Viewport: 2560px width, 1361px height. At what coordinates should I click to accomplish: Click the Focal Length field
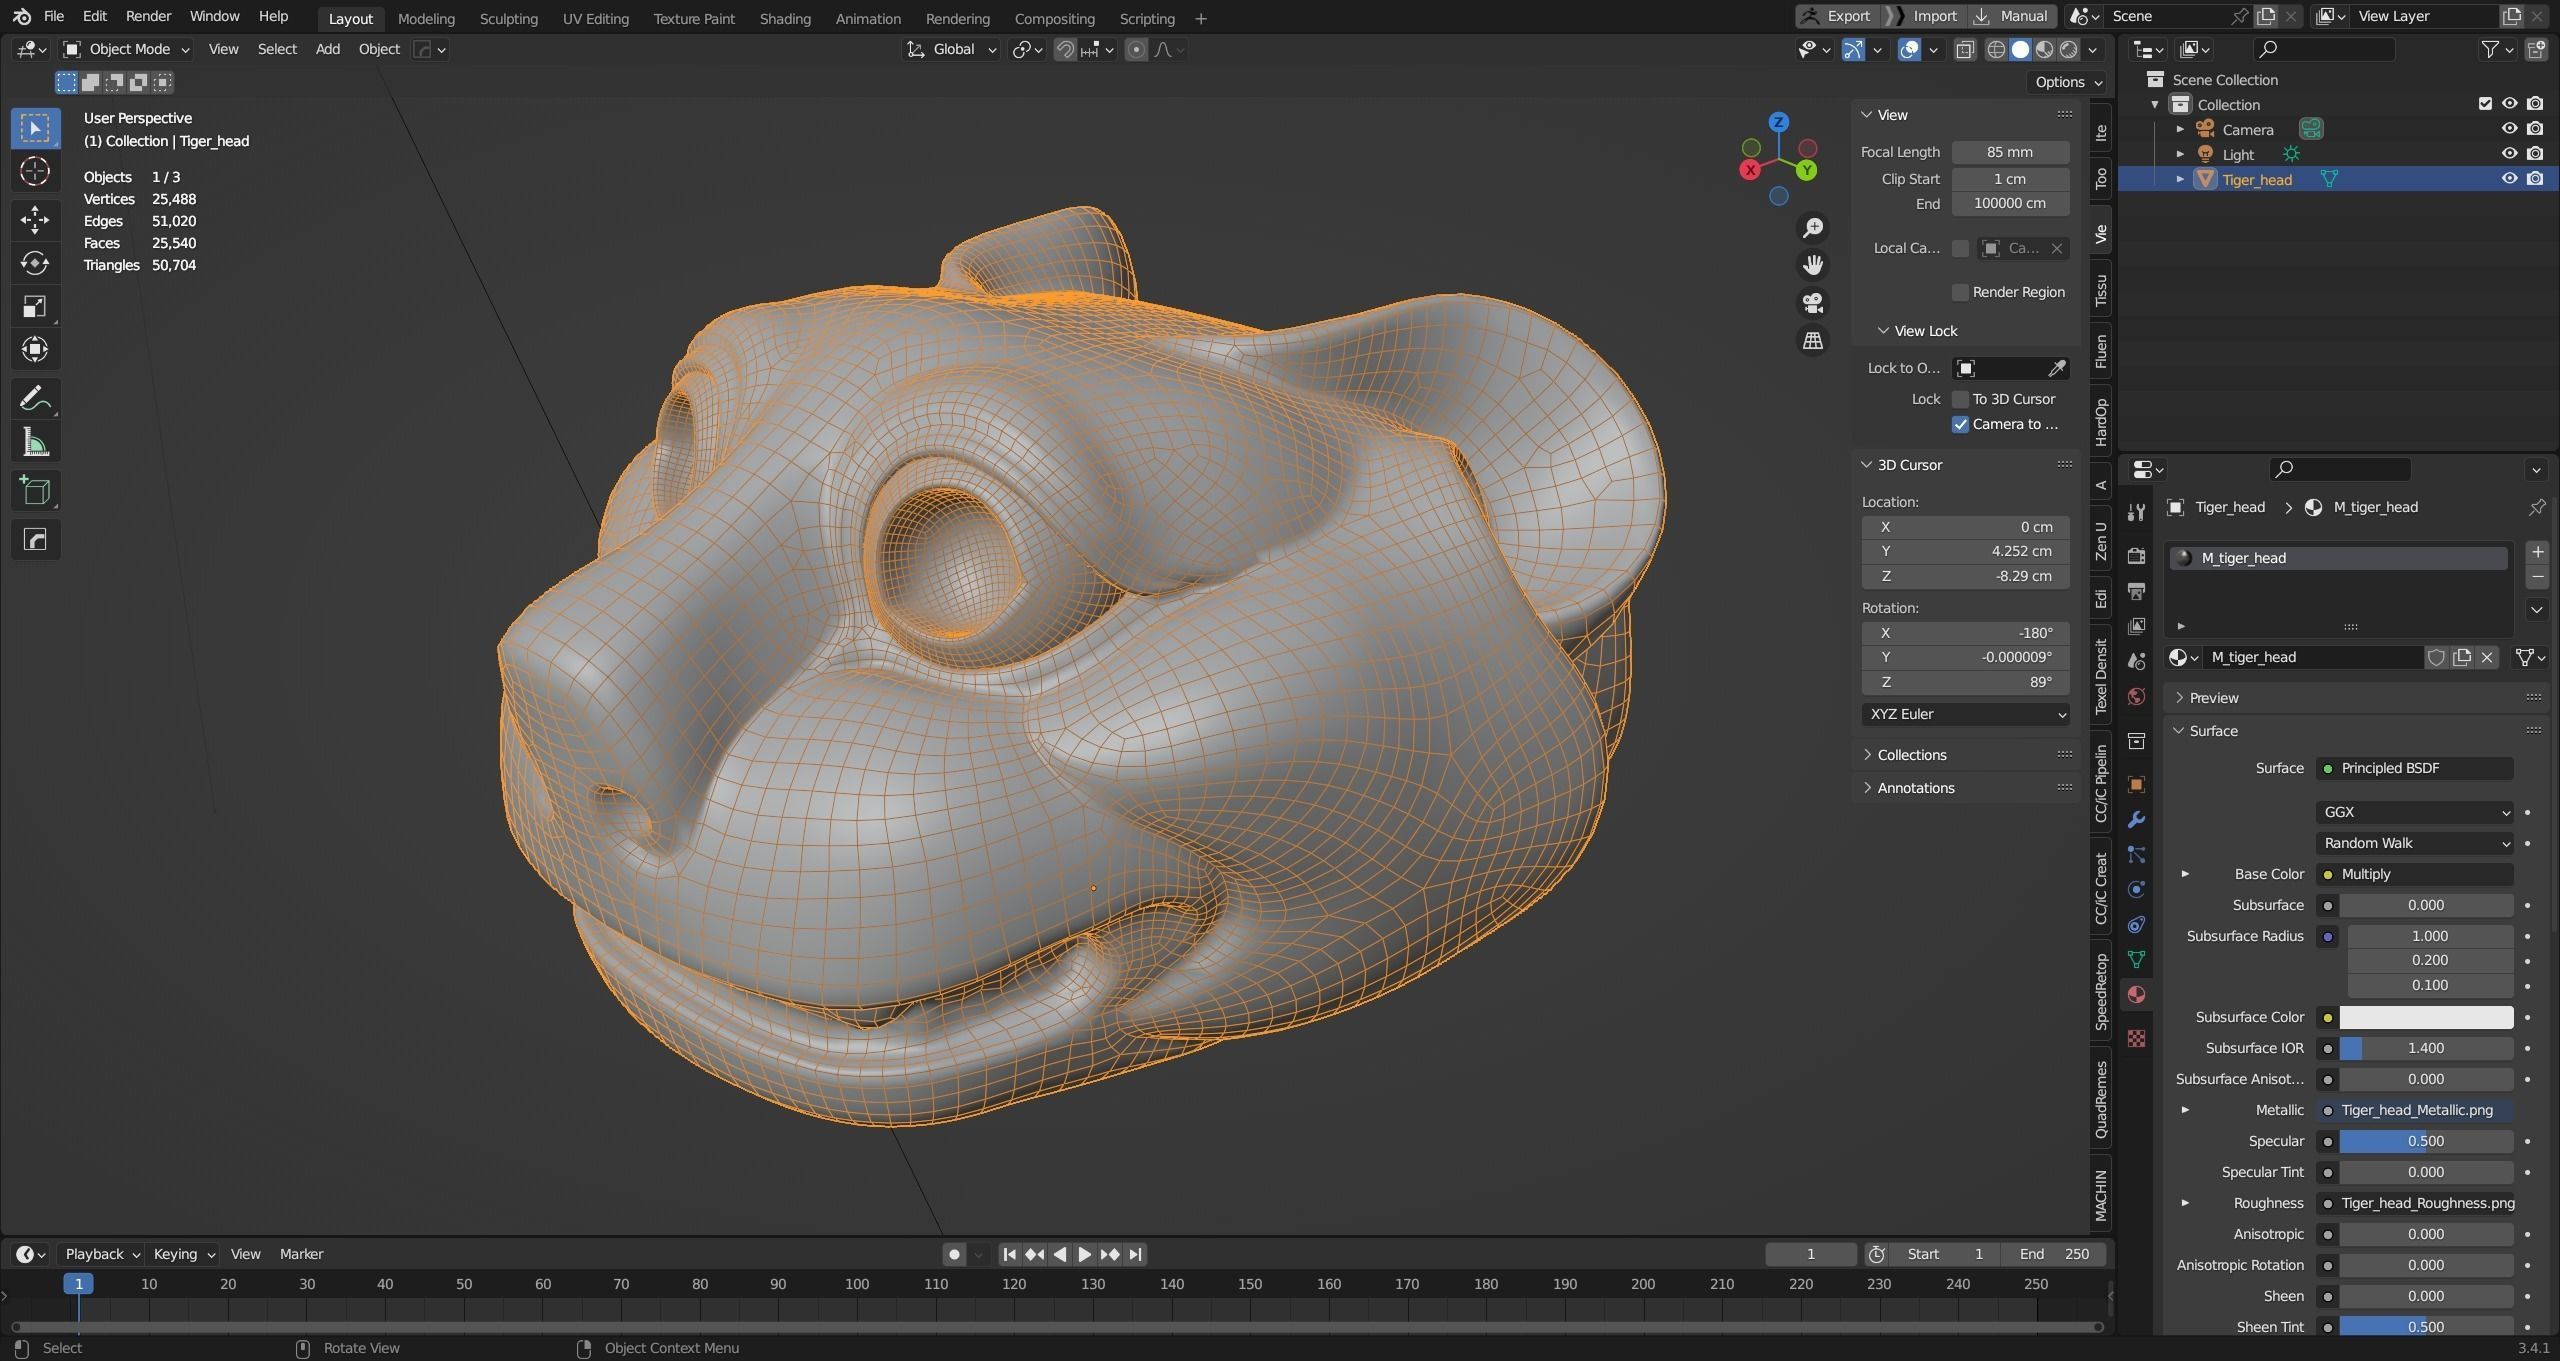point(2010,152)
